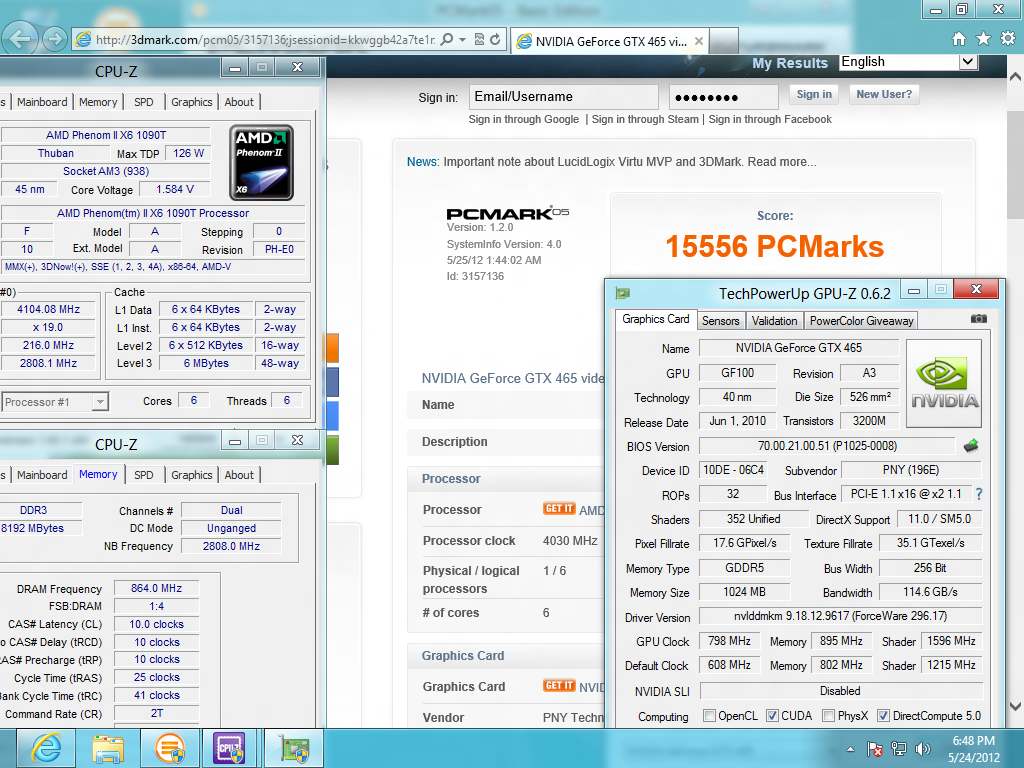The height and width of the screenshot is (768, 1024).
Task: Click the 15556 PCMarks score text
Action: 775,247
